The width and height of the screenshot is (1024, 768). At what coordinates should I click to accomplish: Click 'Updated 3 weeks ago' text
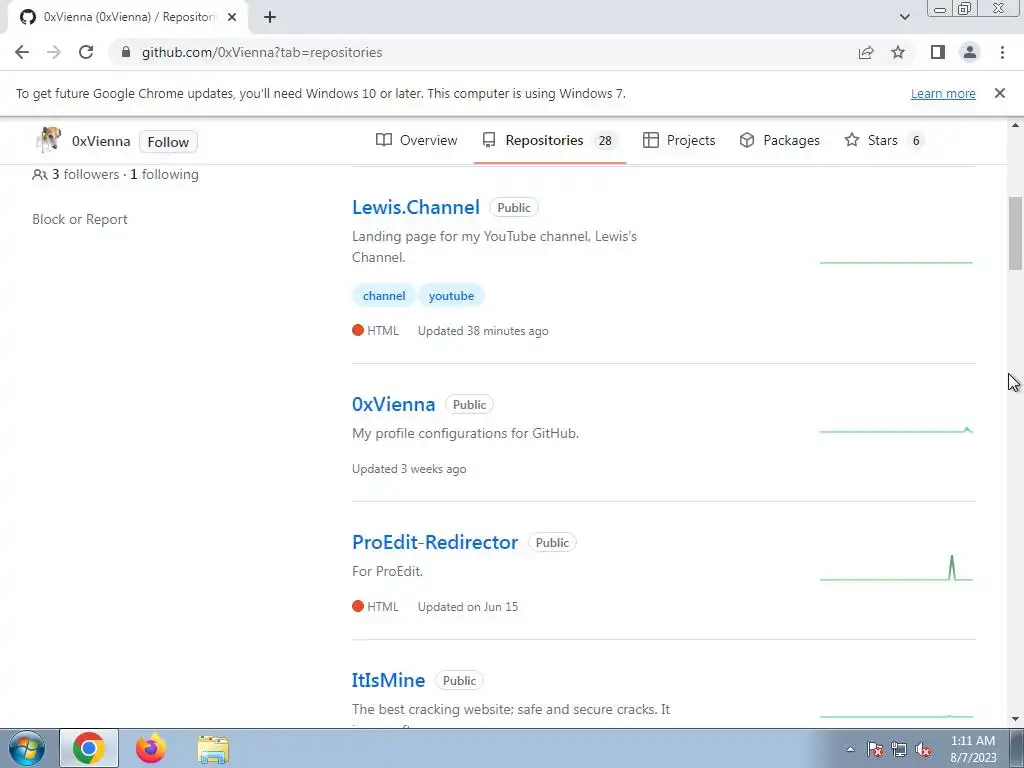pyautogui.click(x=409, y=469)
